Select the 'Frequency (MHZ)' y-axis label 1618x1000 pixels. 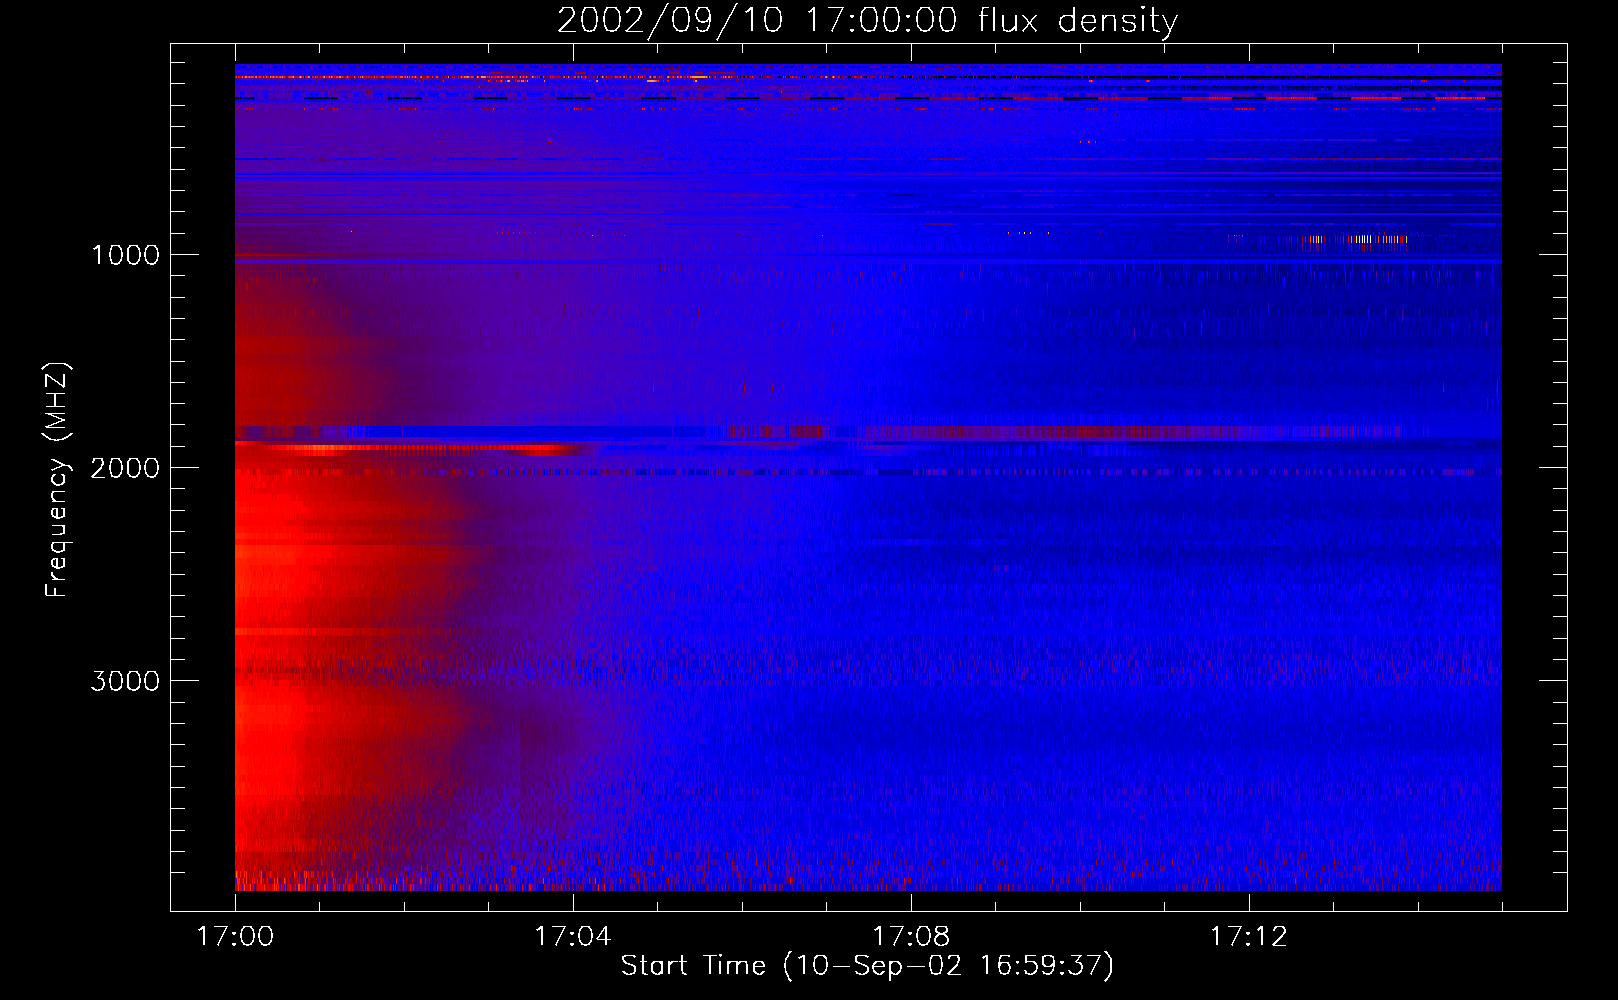[x=57, y=480]
